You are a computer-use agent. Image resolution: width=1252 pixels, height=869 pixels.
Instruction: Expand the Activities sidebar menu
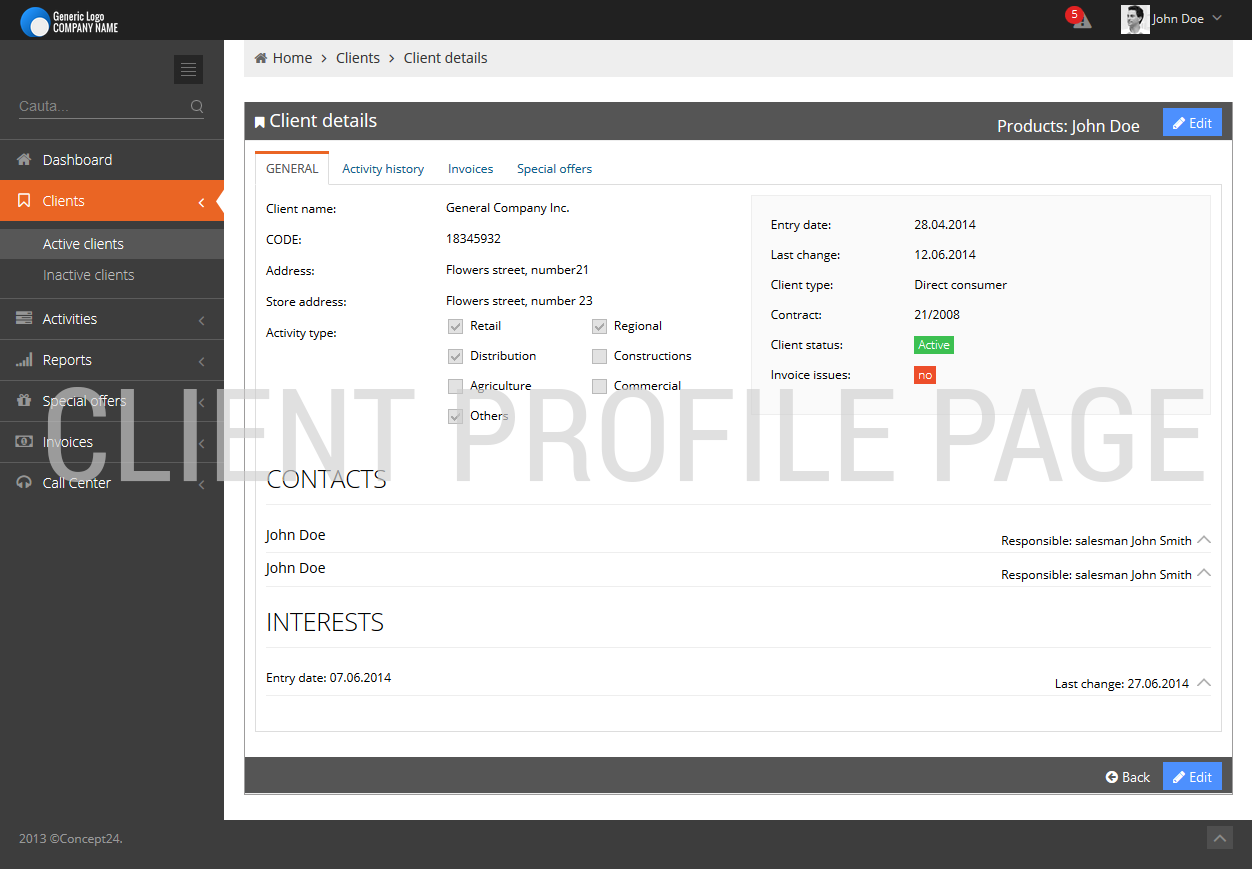[112, 319]
